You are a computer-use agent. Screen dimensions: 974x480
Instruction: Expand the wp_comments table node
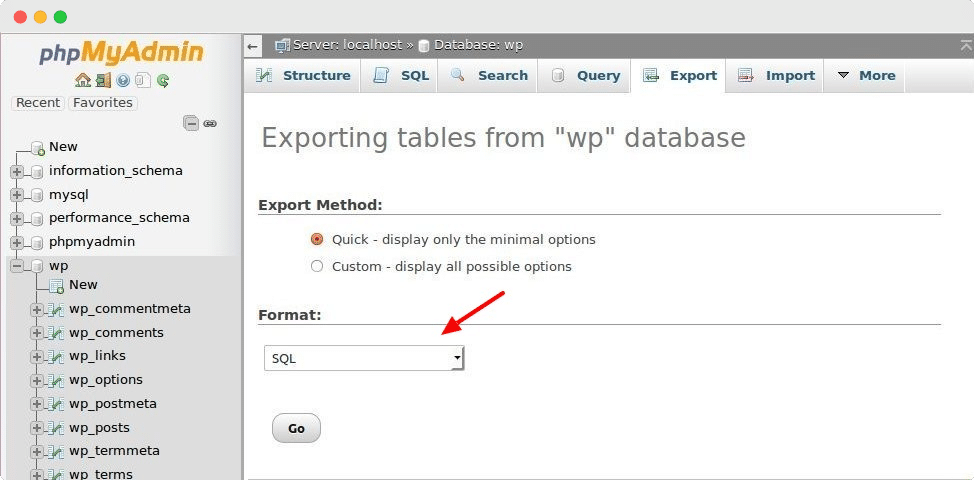click(37, 333)
